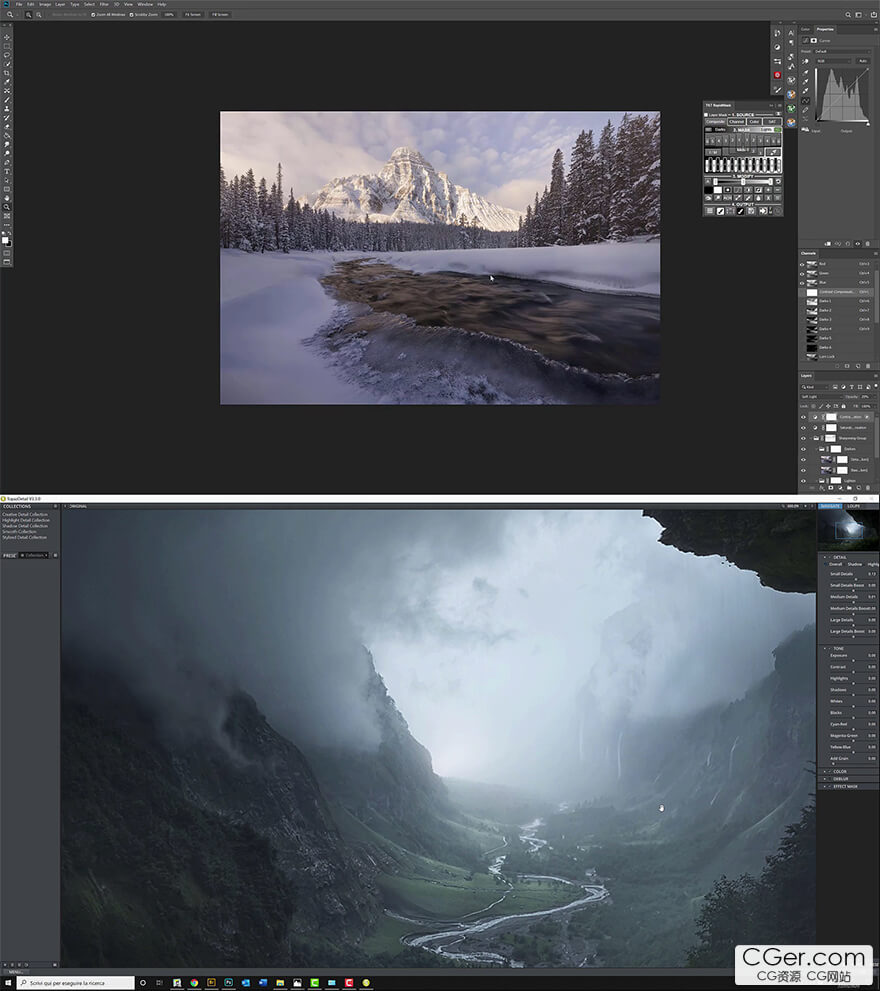Click the foreground color swatch in Photoshop toolbar
The width and height of the screenshot is (880, 991).
point(5,240)
